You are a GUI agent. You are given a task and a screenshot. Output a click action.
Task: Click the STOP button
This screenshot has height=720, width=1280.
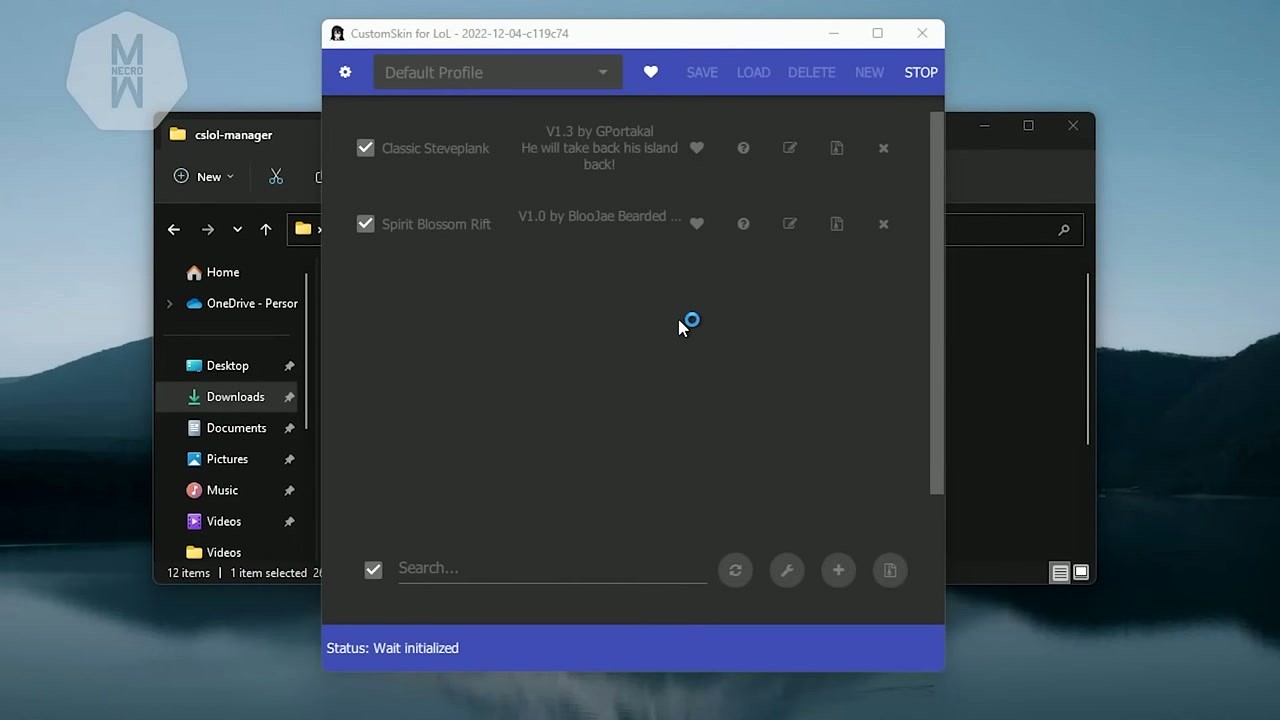coord(921,72)
